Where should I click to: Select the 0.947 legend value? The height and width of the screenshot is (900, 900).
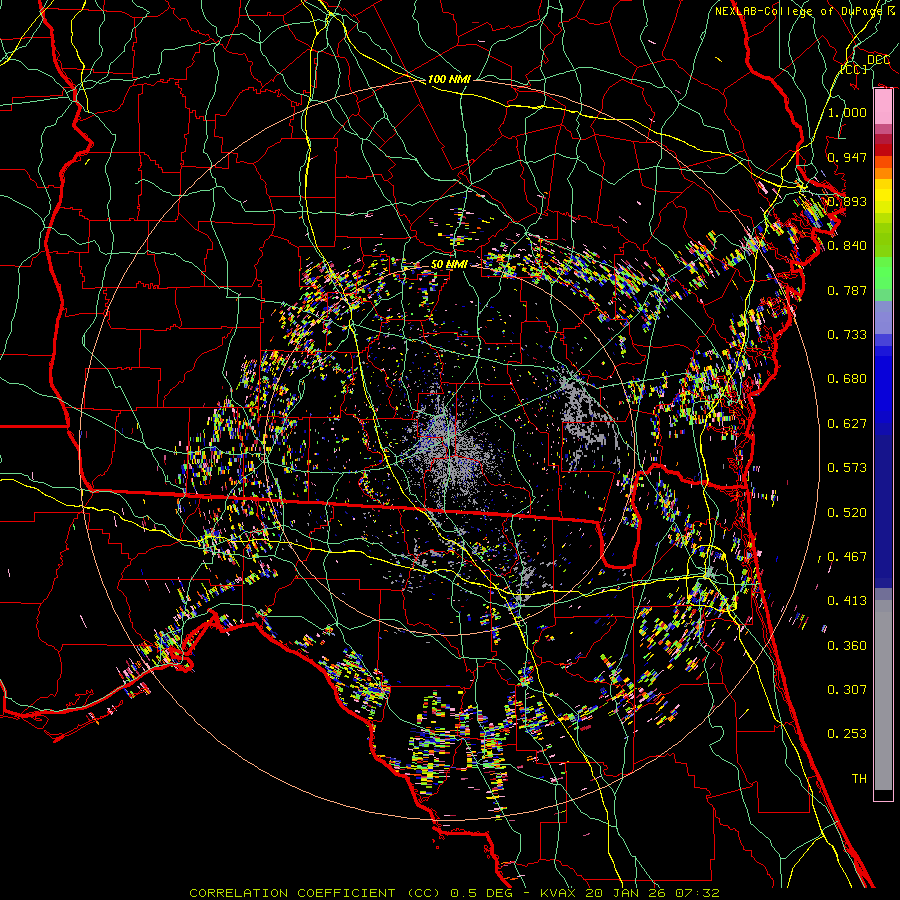[847, 157]
